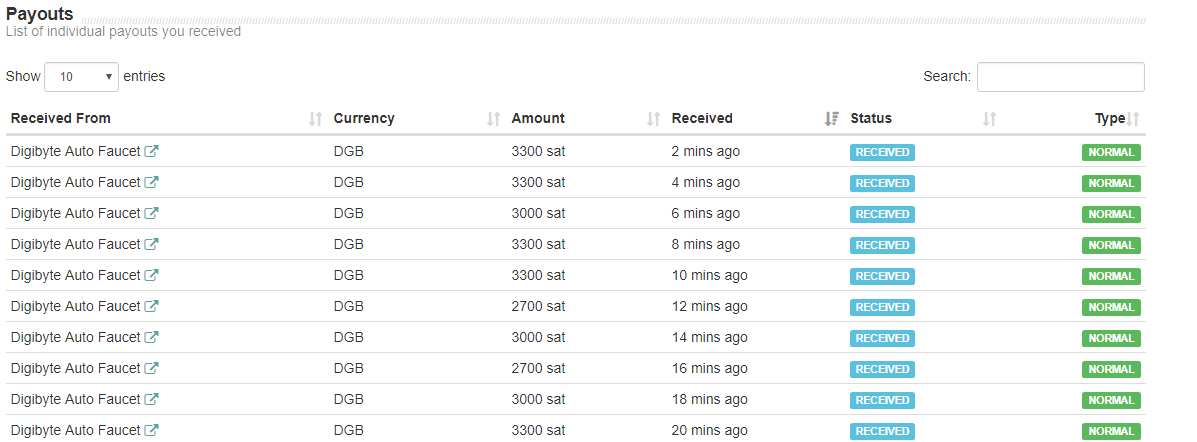The height and width of the screenshot is (442, 1197).
Task: Open external link icon in 2 mins ago row
Action: click(x=152, y=152)
